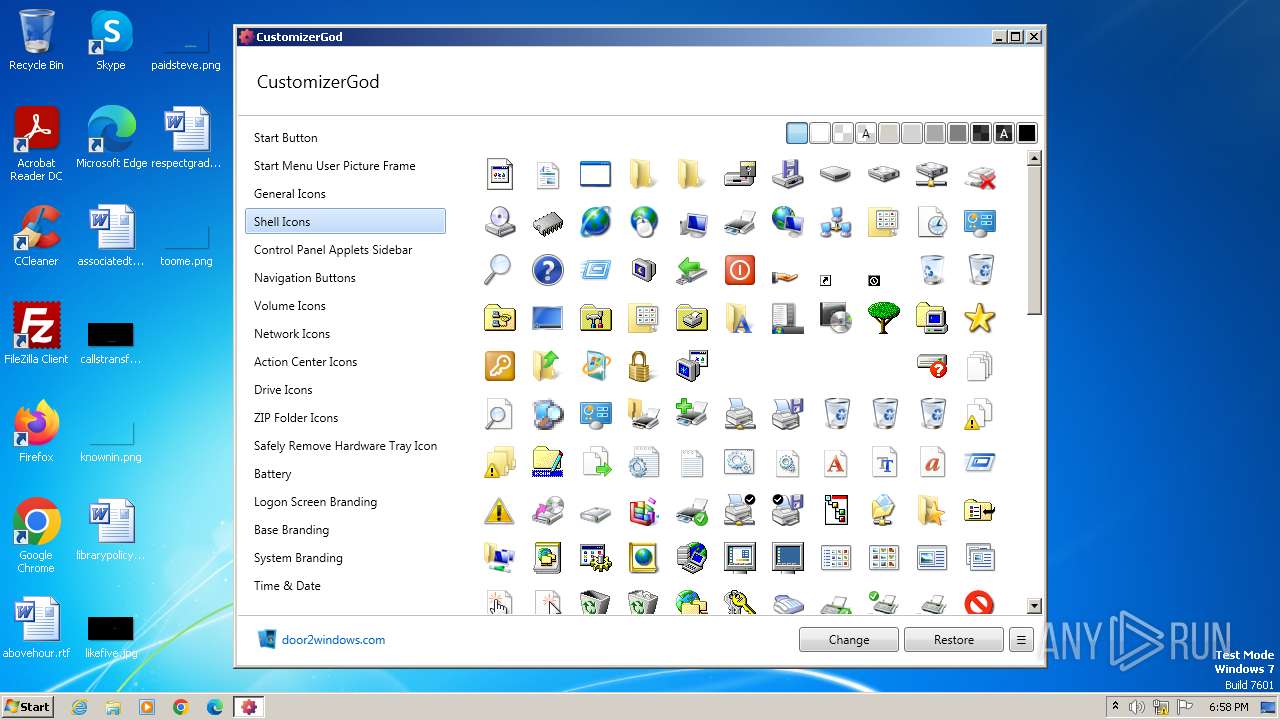The image size is (1280, 720).
Task: Choose the memory chip icon
Action: coord(547,222)
